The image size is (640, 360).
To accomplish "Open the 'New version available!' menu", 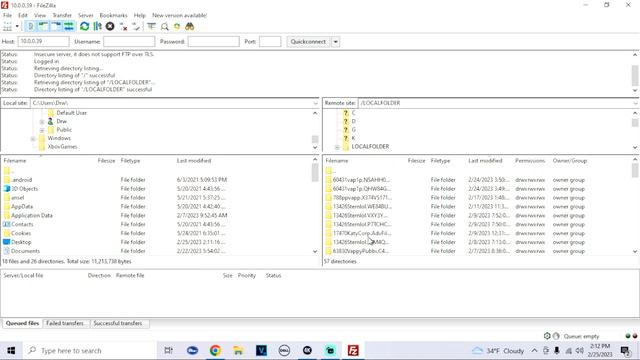I will coord(180,15).
